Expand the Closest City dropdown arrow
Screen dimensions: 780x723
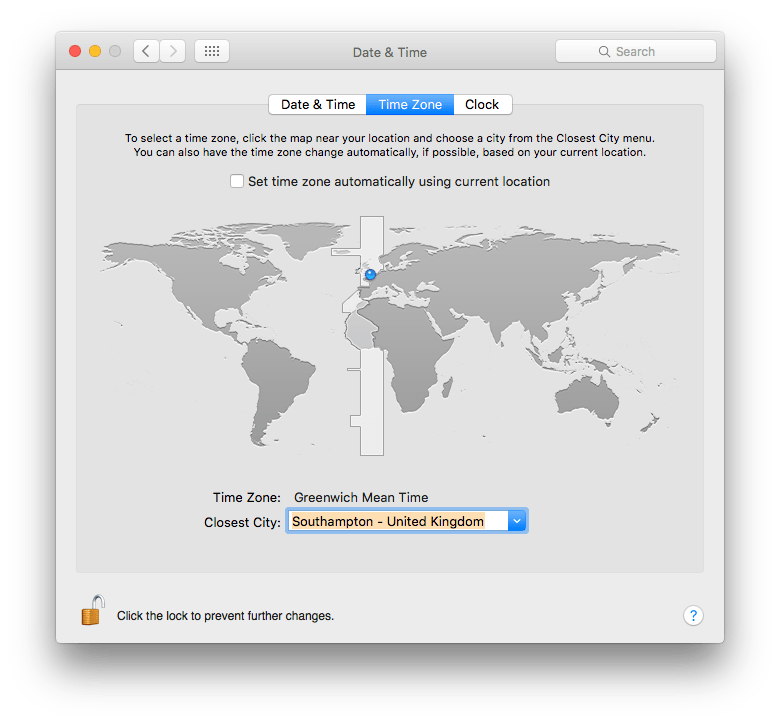pos(516,521)
